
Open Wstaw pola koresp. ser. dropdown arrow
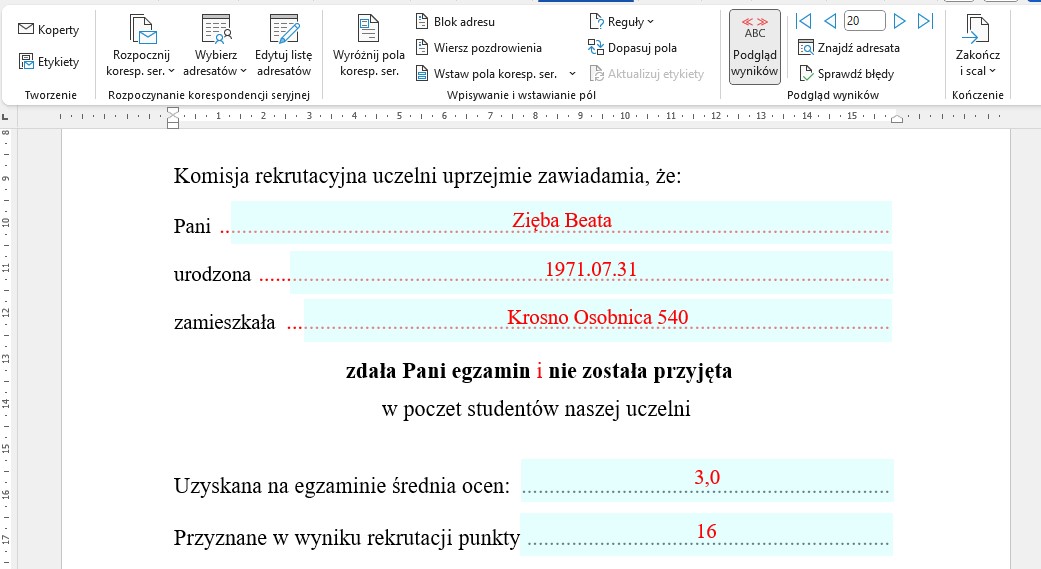coord(573,74)
